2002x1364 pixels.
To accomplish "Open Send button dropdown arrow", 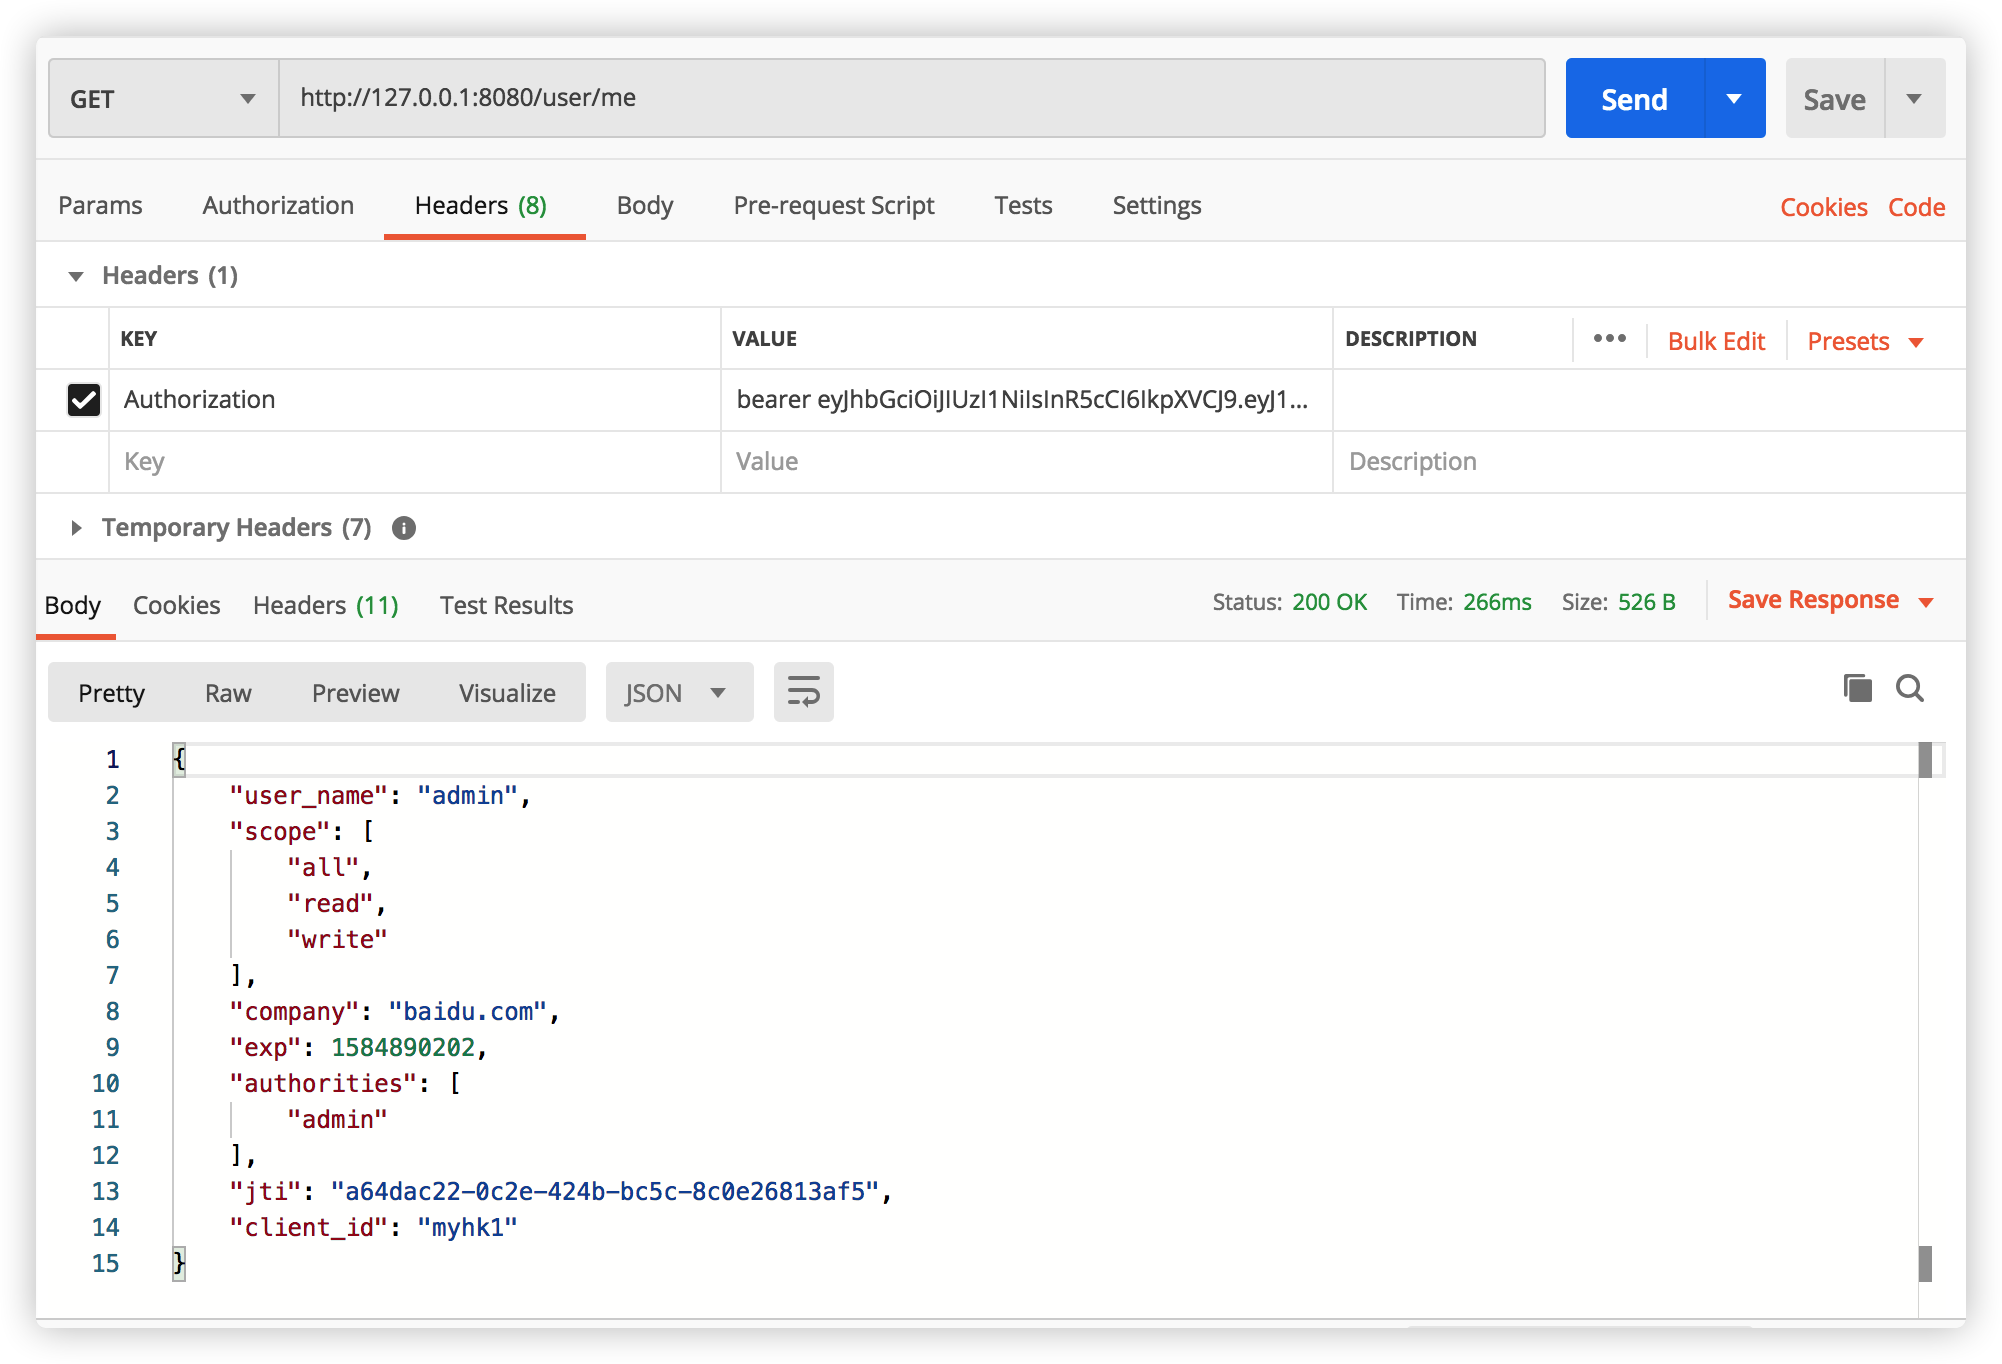I will (x=1734, y=99).
